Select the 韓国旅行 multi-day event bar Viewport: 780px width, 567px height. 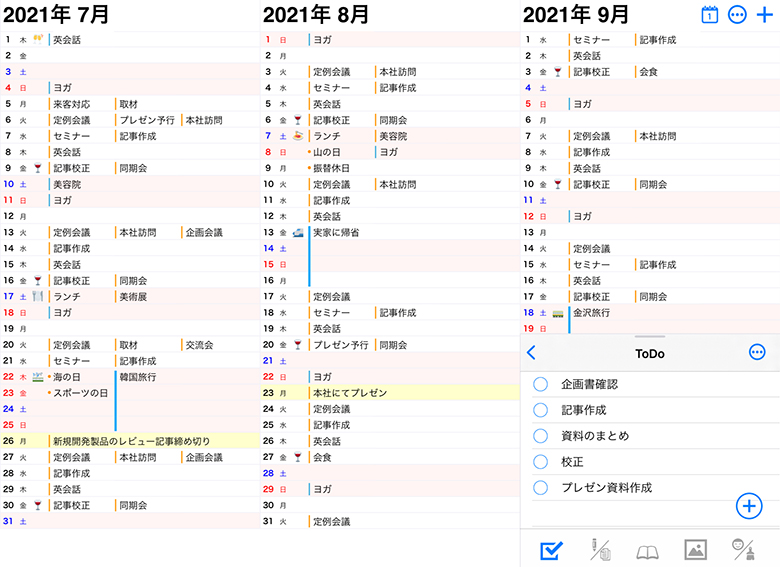142,377
